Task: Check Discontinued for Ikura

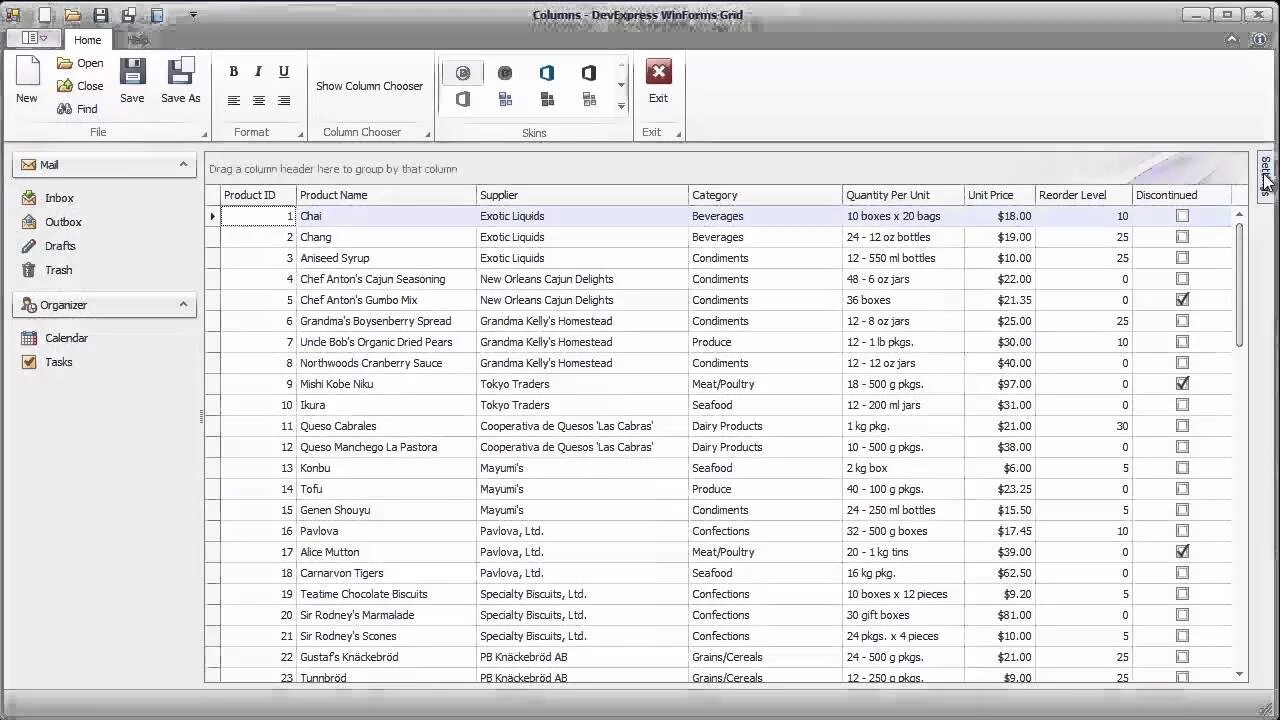Action: coord(1182,405)
